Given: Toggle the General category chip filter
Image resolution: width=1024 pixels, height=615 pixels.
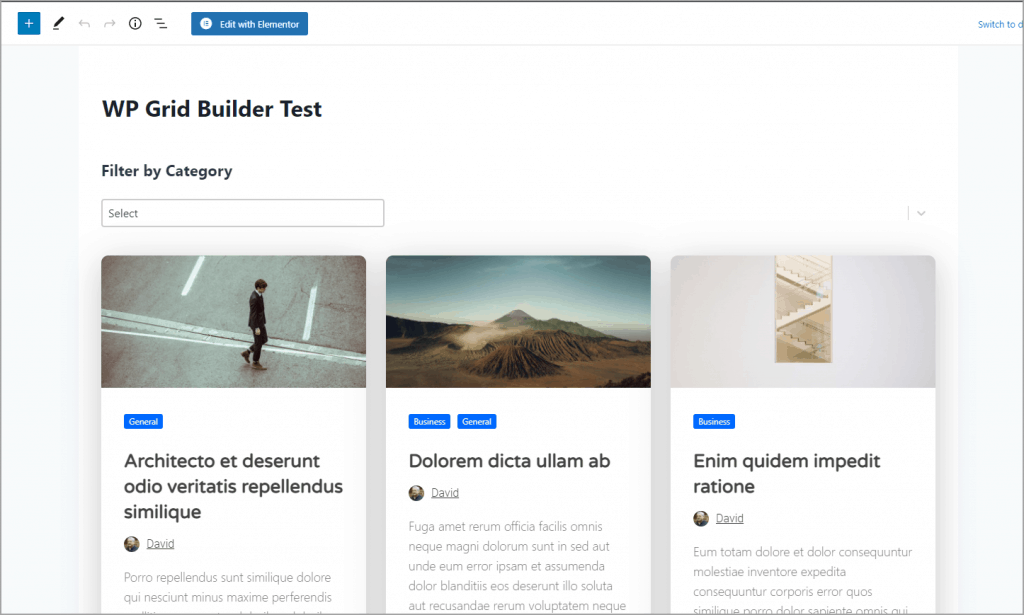Looking at the screenshot, I should pos(143,421).
